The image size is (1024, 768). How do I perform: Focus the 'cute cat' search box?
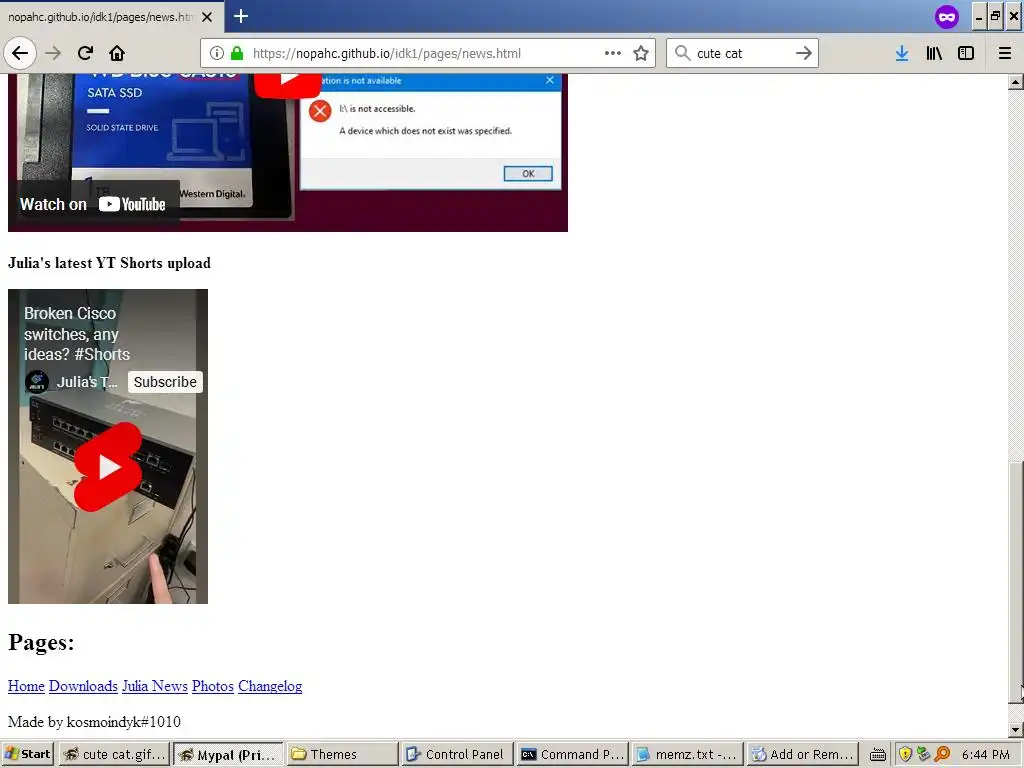tap(741, 53)
